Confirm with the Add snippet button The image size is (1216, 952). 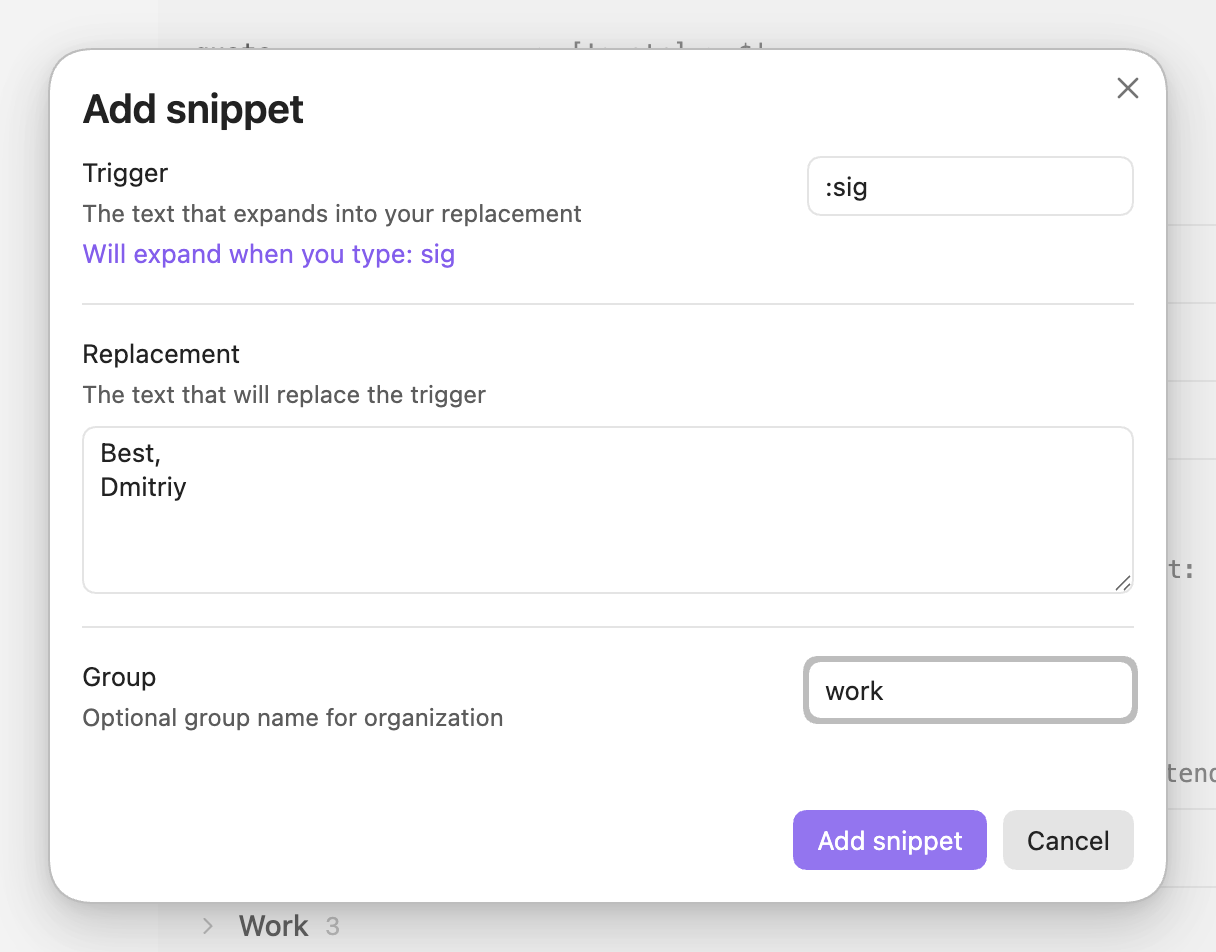(890, 840)
